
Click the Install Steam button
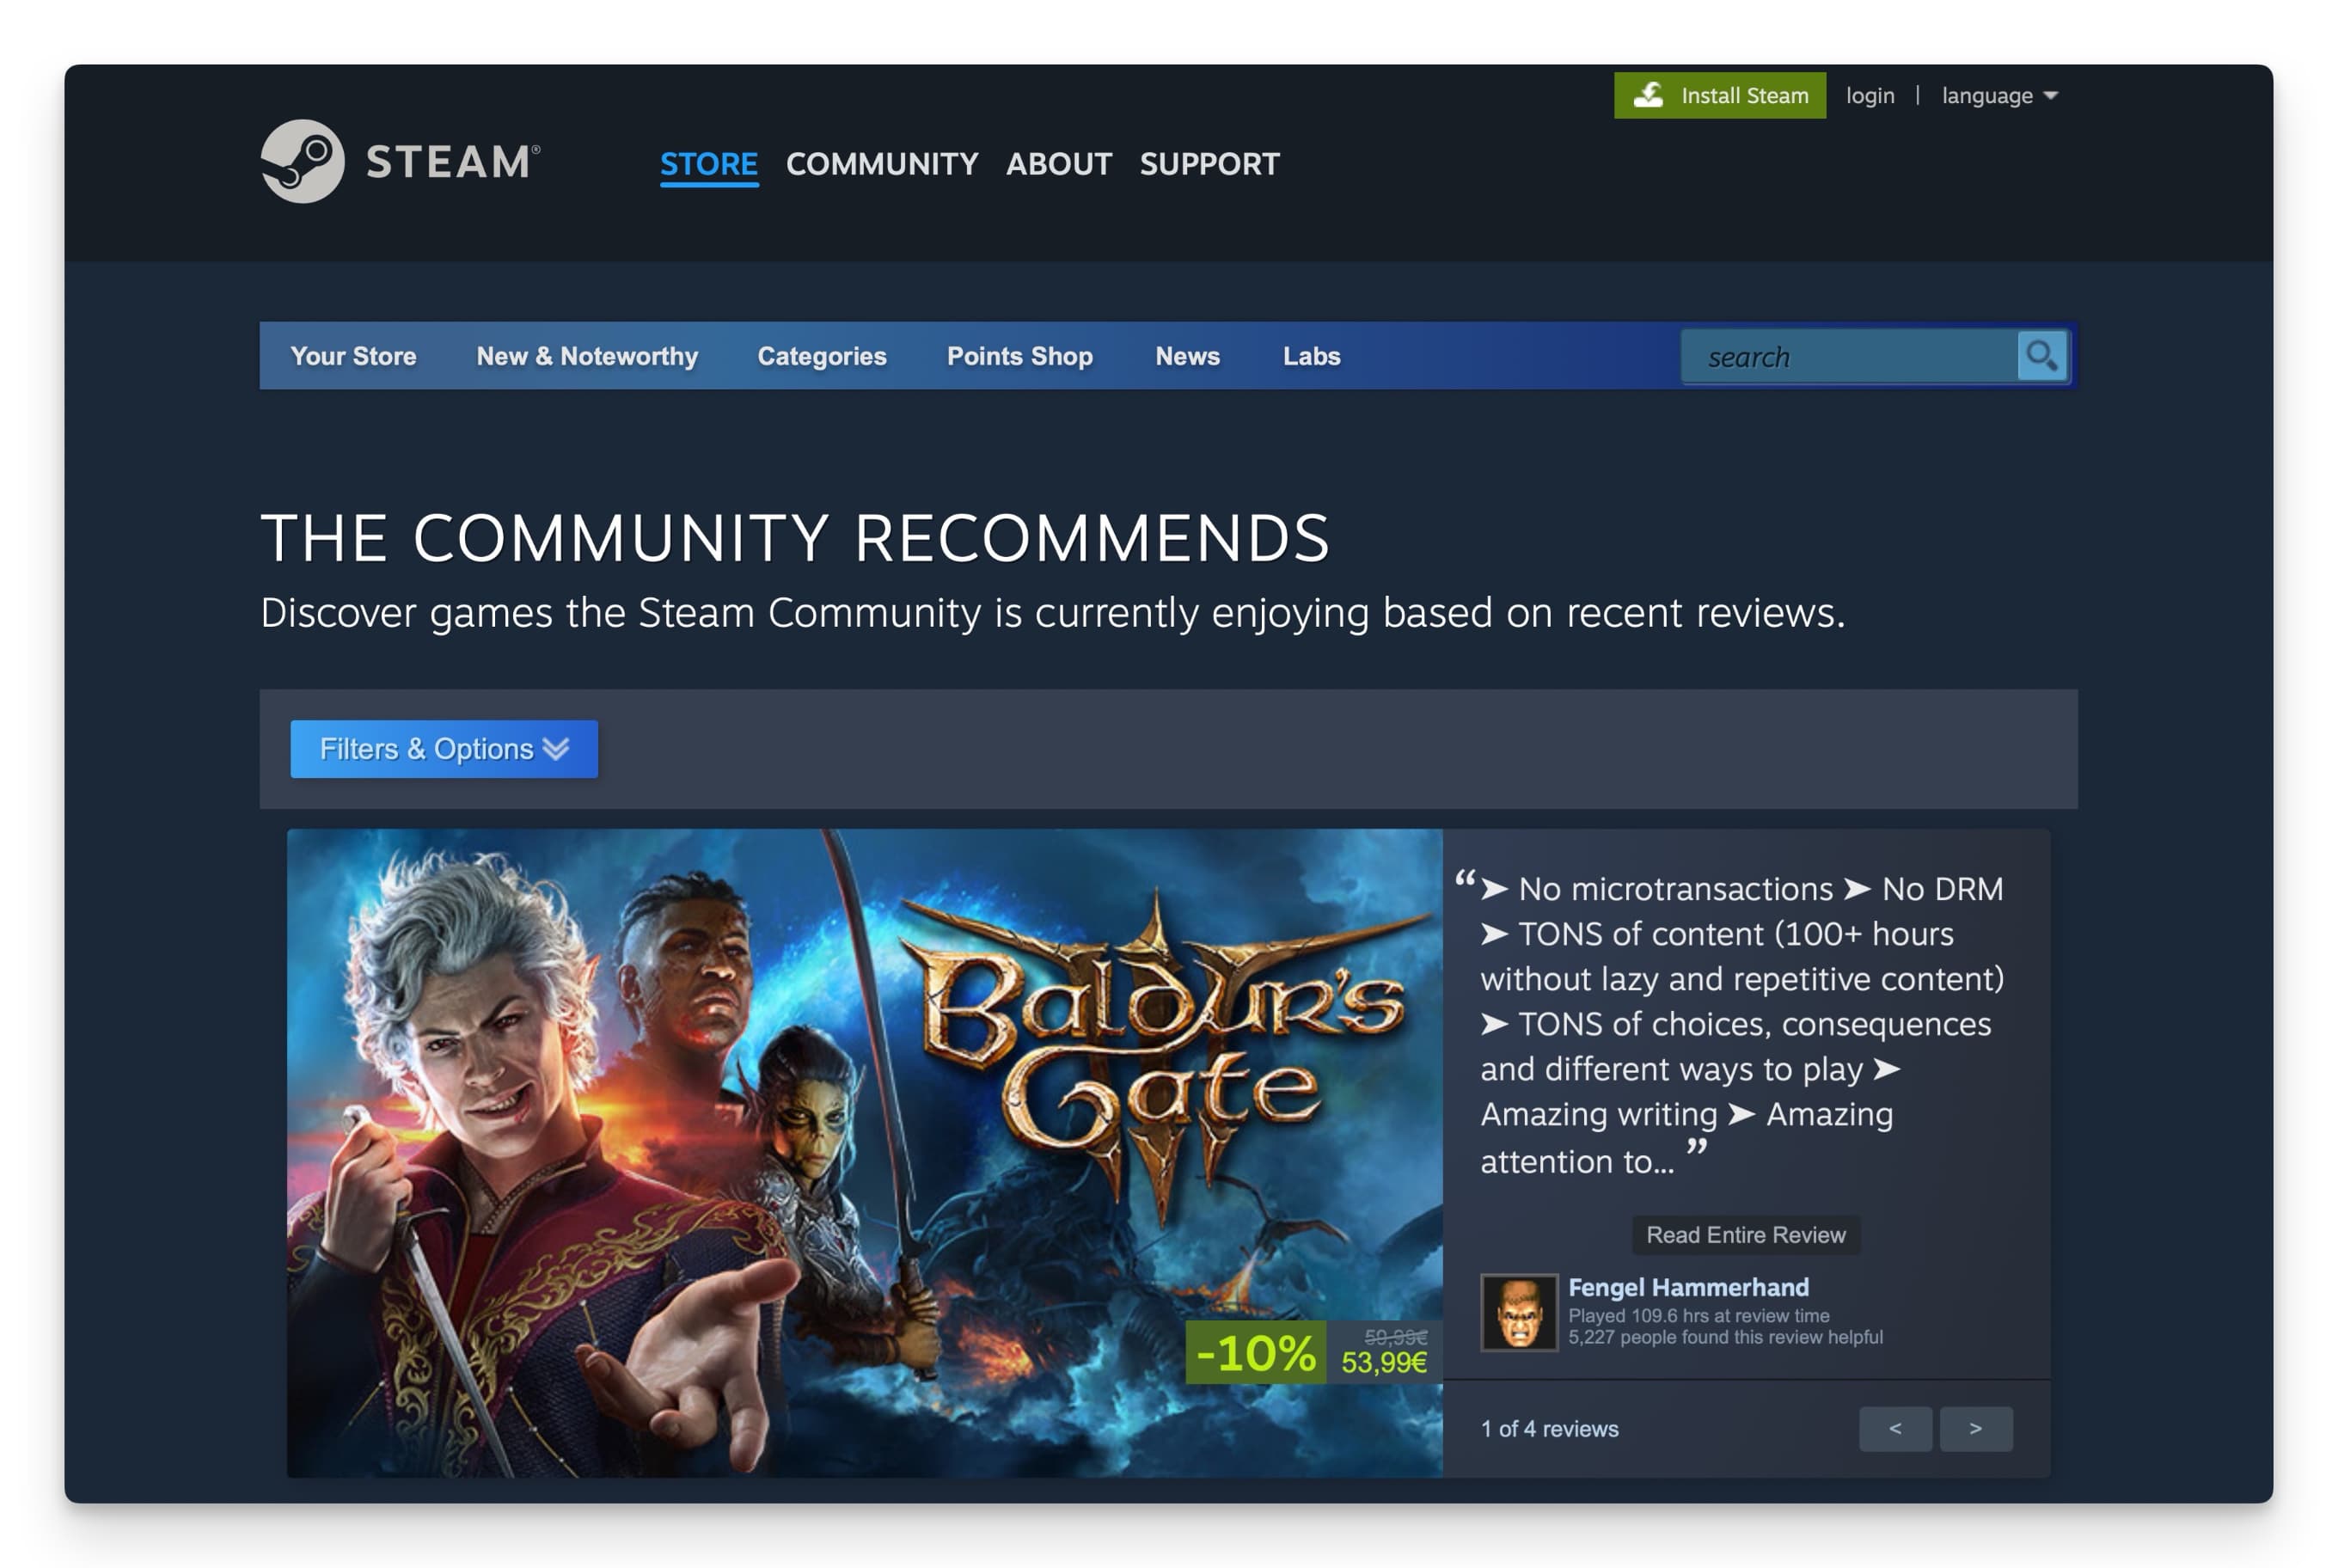(1719, 95)
